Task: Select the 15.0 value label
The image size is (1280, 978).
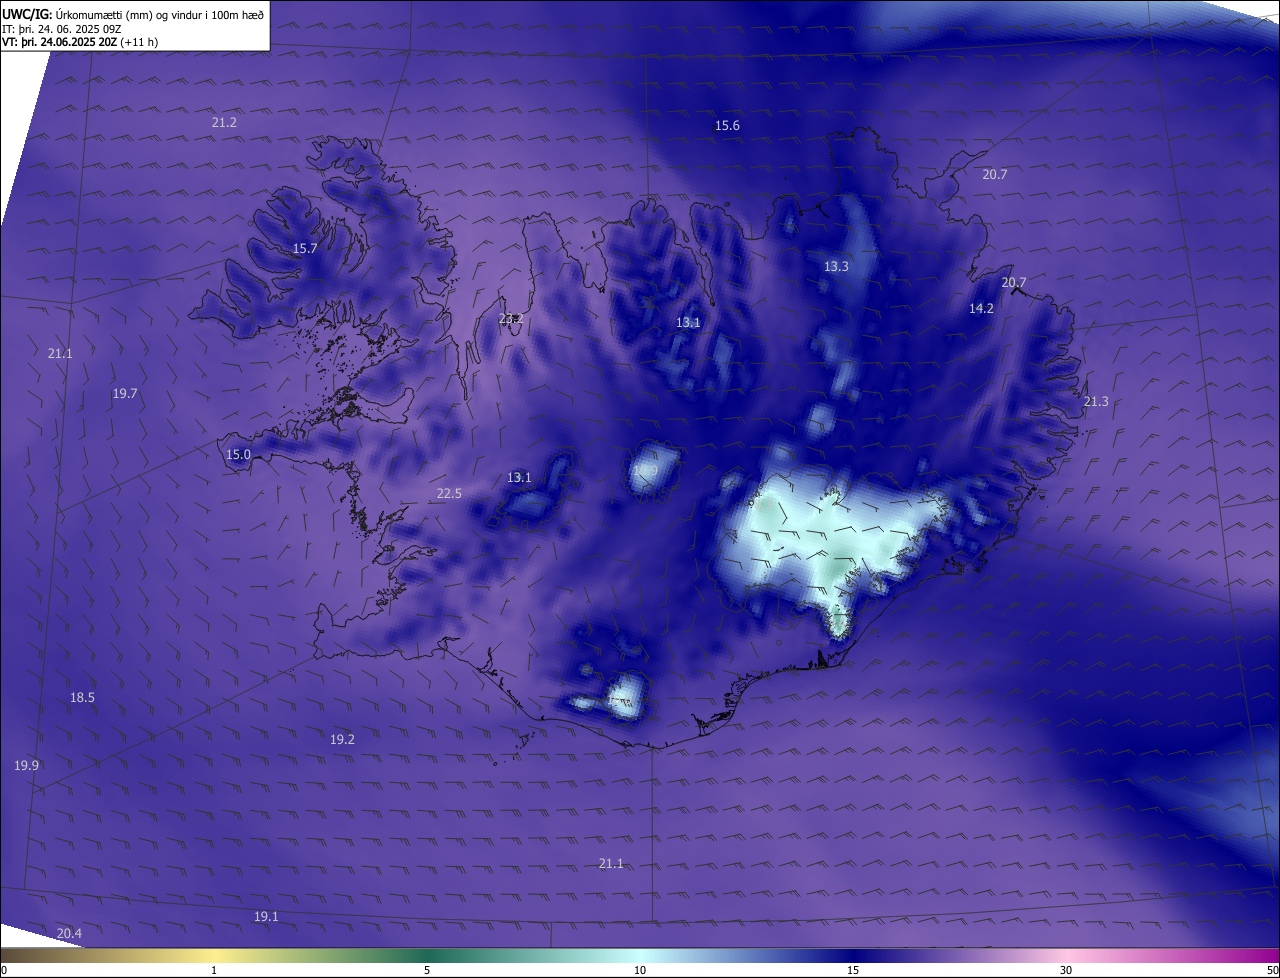Action: tap(238, 454)
